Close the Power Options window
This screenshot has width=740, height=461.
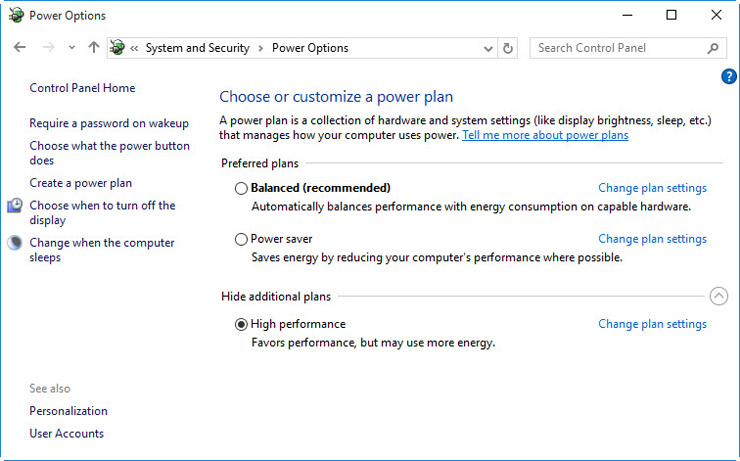716,15
